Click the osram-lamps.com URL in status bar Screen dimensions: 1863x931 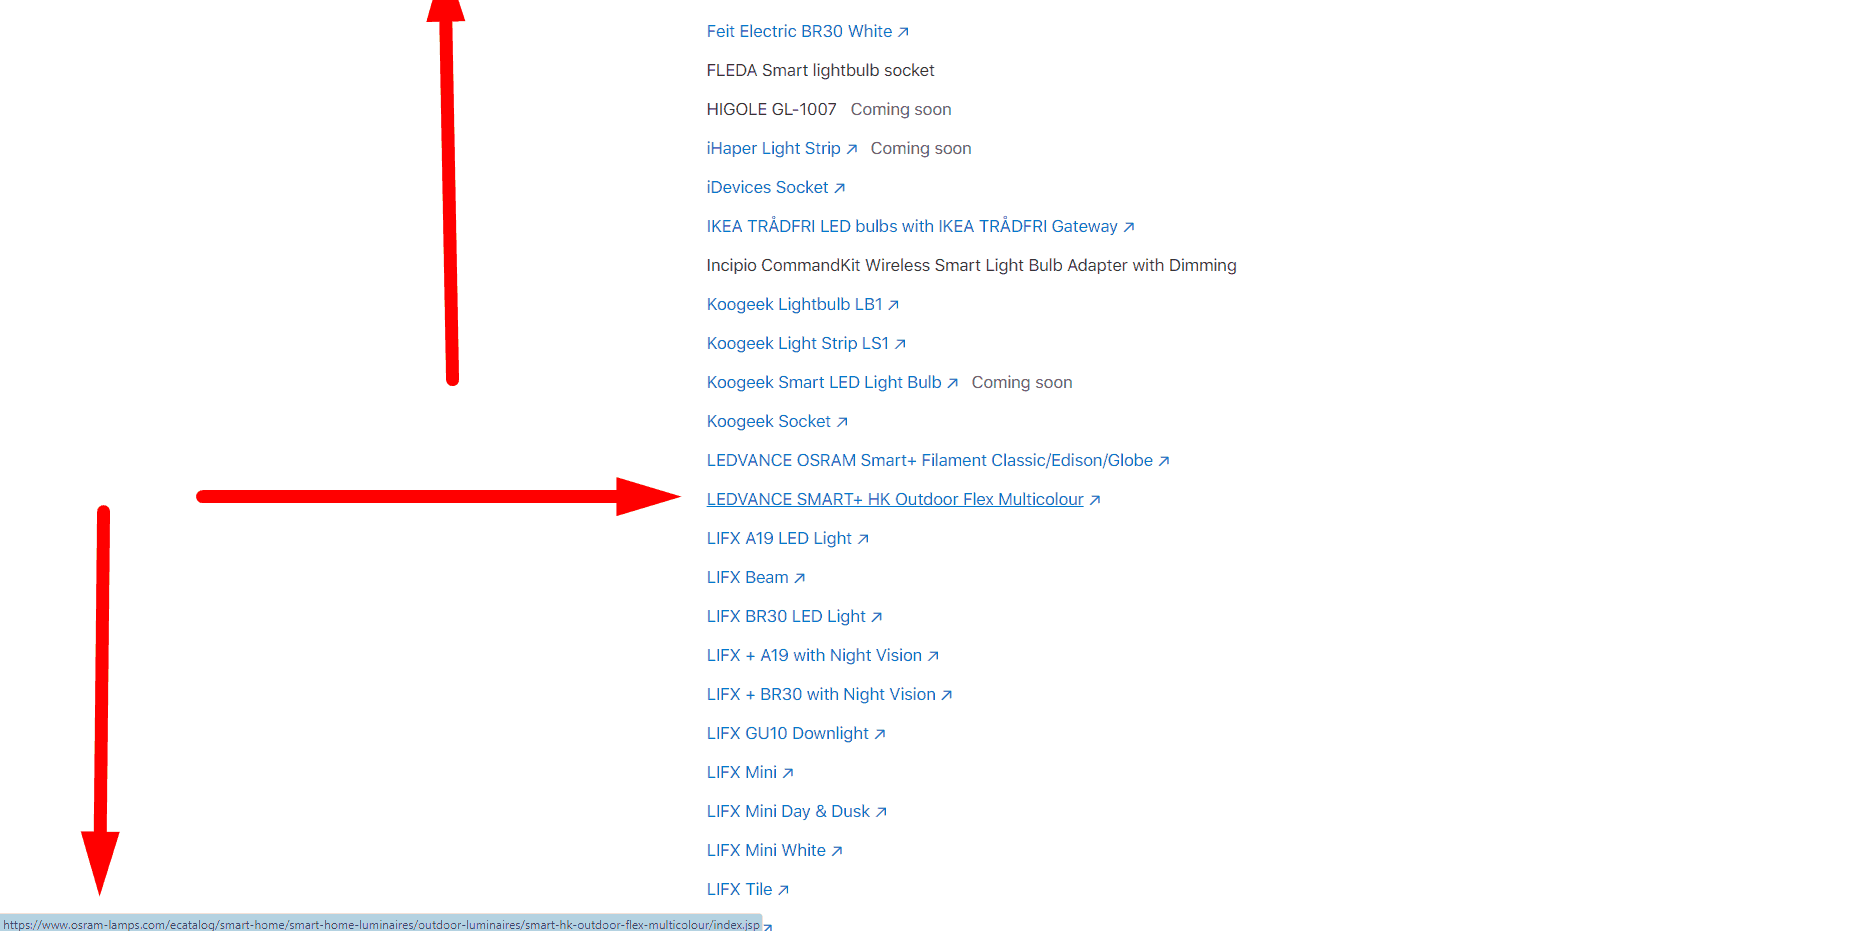point(381,924)
